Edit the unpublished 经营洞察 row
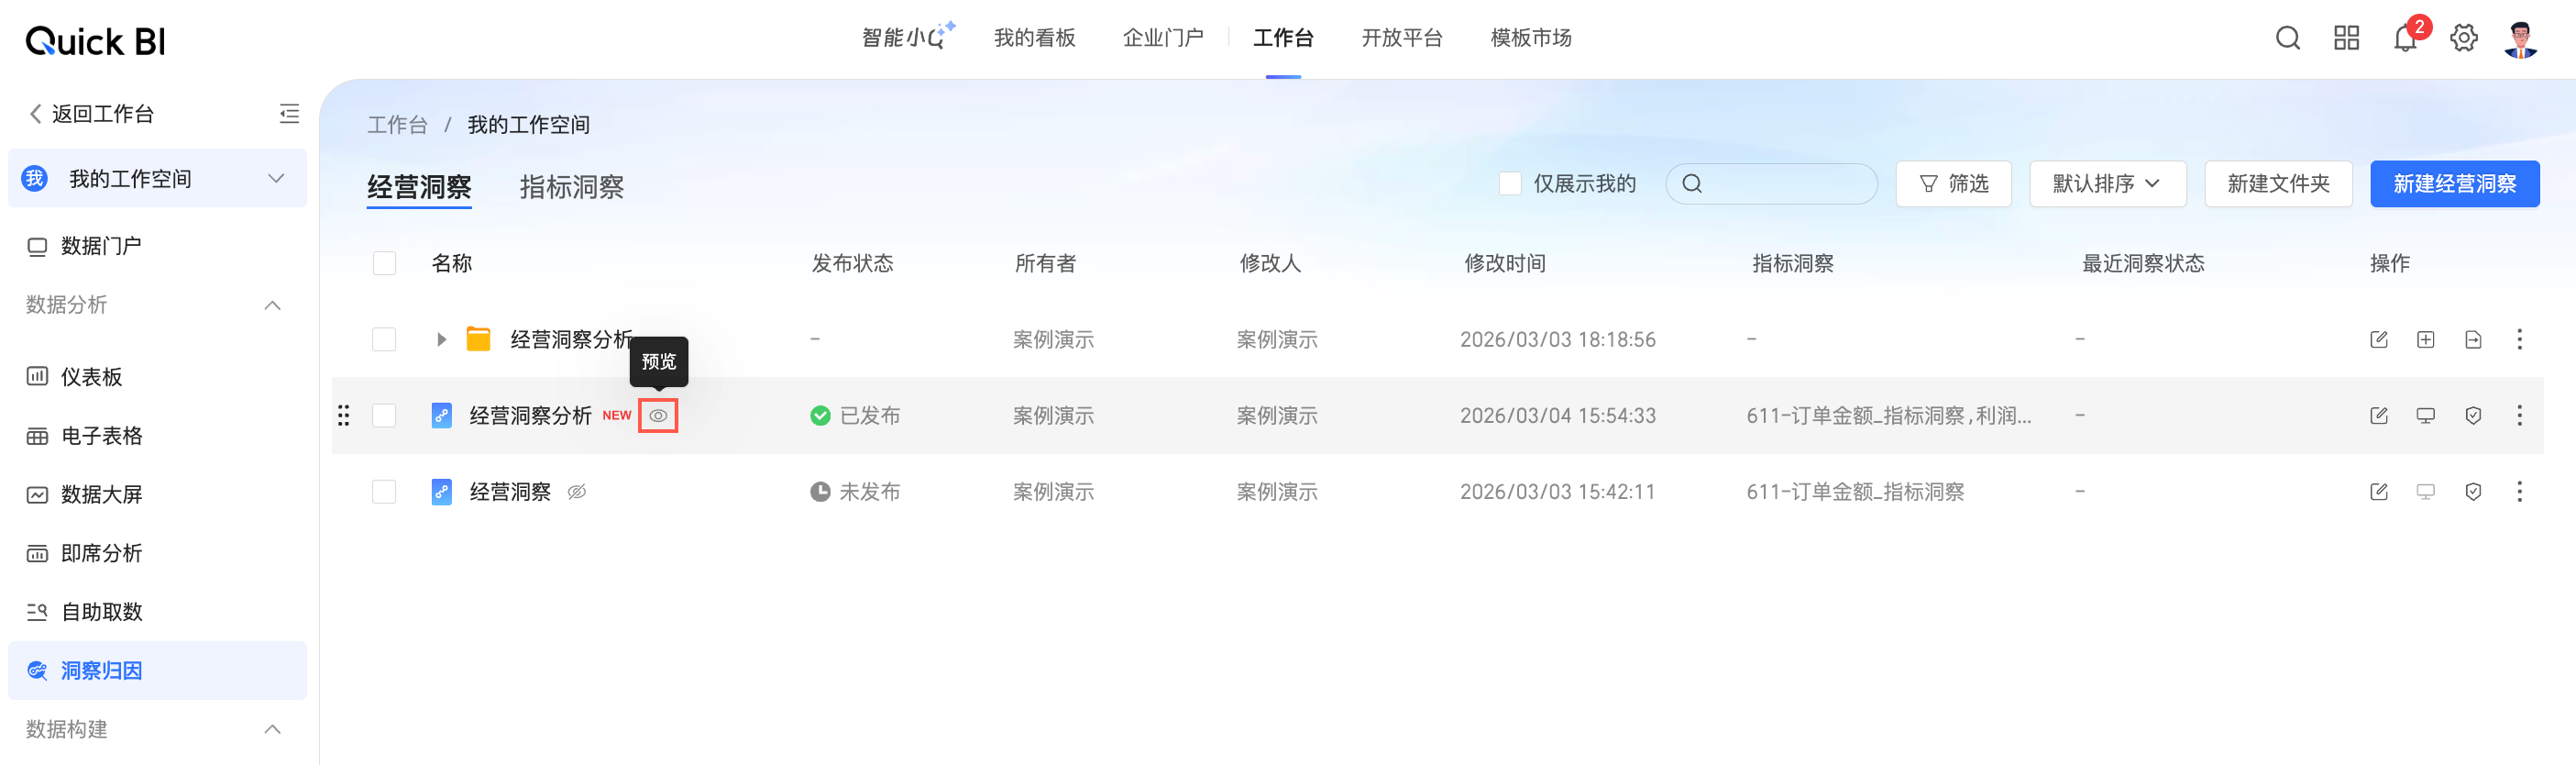The width and height of the screenshot is (2576, 765). (2379, 491)
